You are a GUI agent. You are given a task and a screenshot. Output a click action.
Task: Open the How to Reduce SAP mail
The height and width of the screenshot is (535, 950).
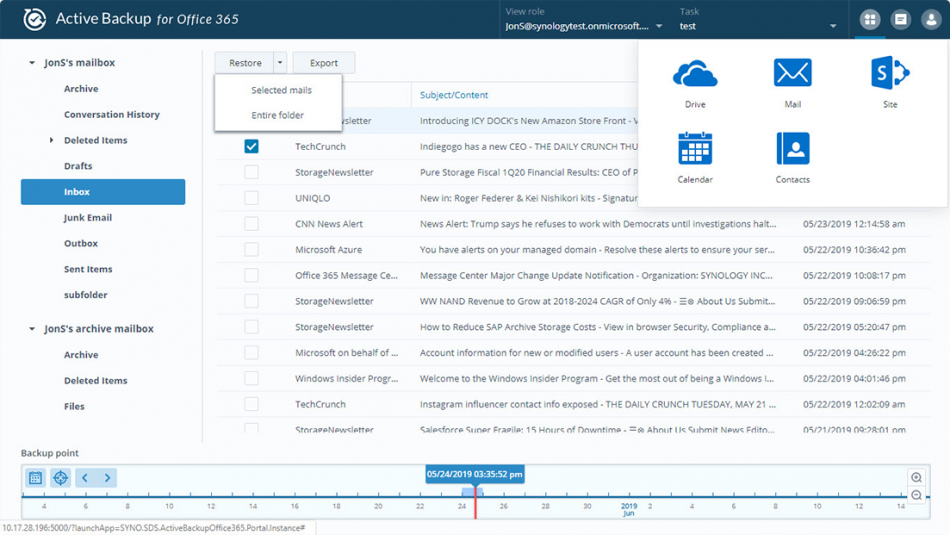click(x=597, y=327)
